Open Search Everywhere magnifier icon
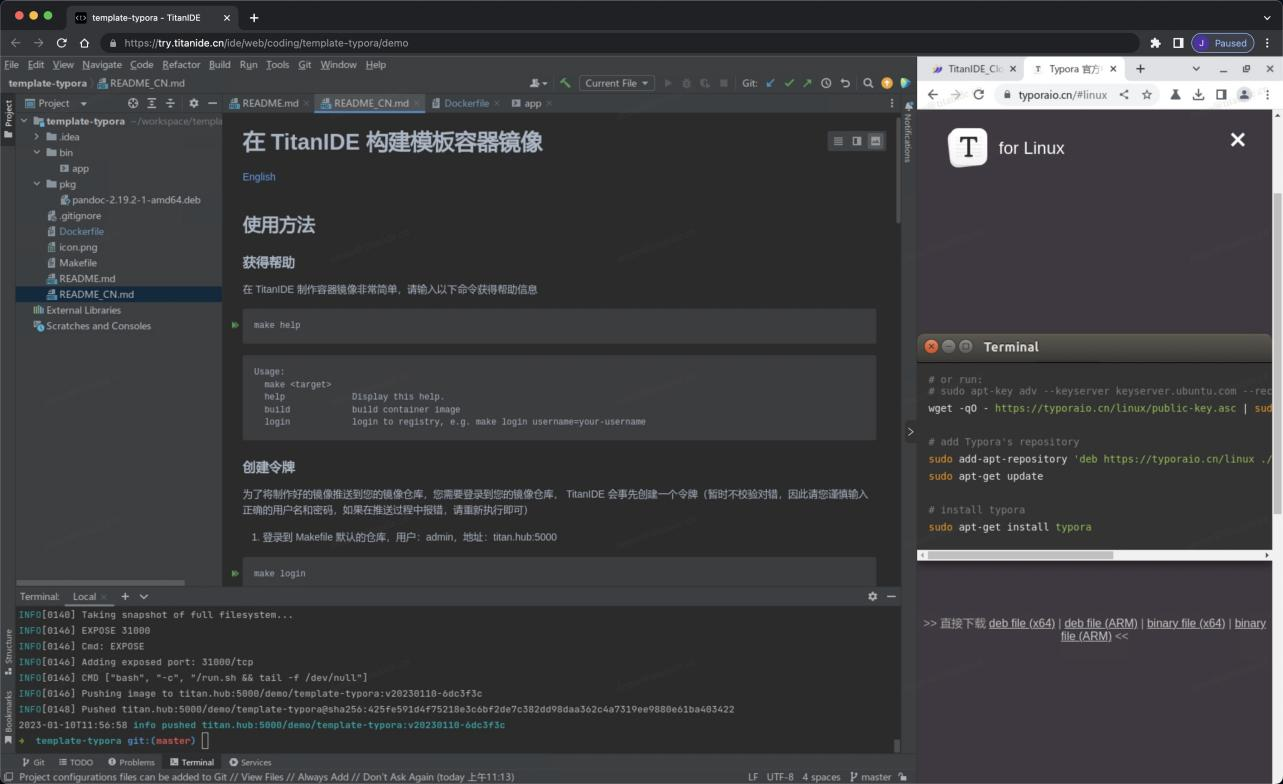This screenshot has width=1283, height=784. click(x=868, y=83)
